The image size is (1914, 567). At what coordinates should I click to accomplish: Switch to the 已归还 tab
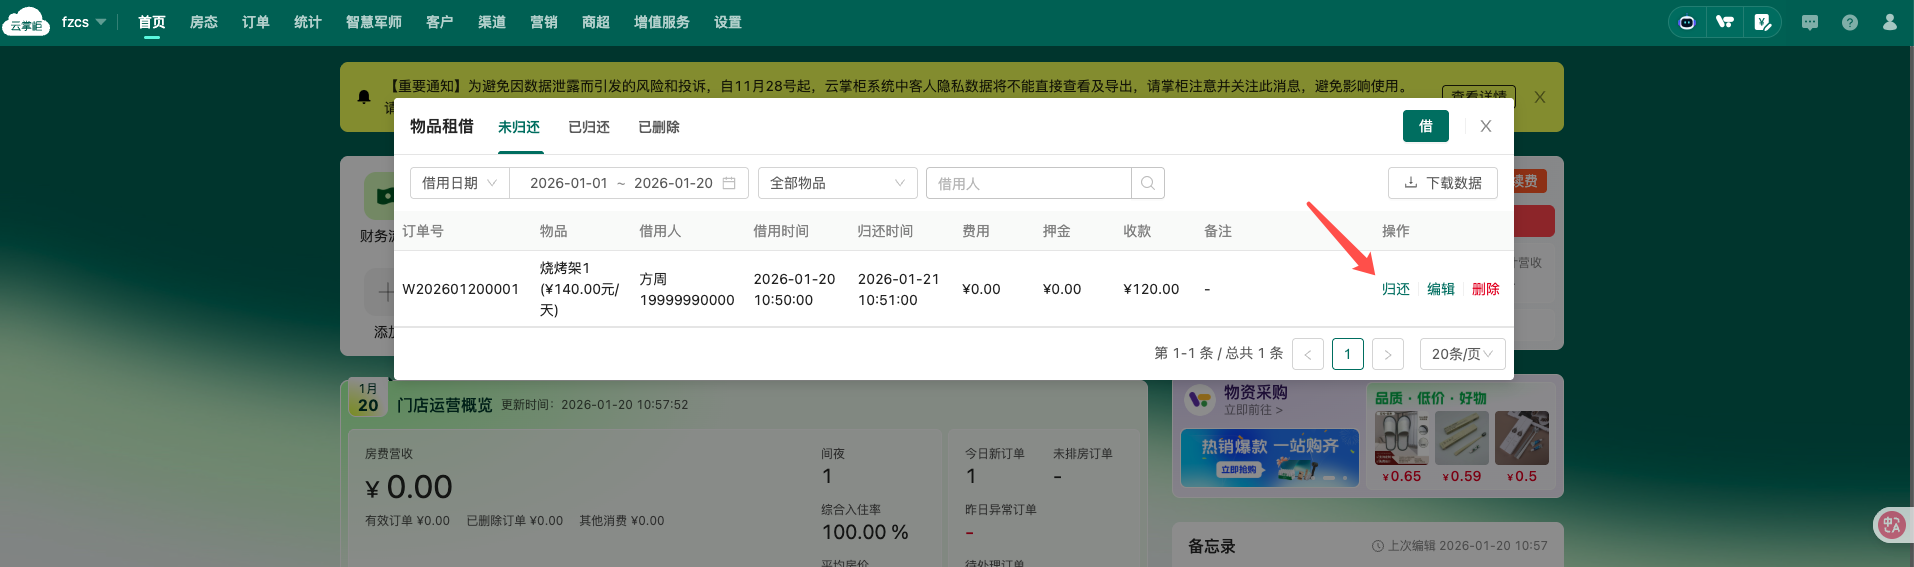coord(589,127)
